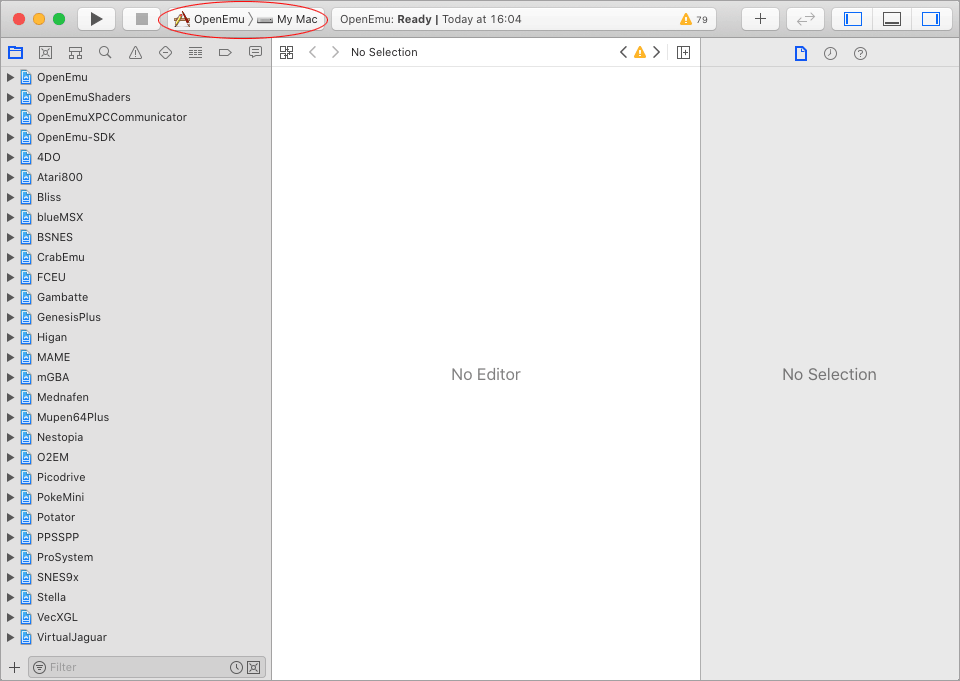960x681 pixels.
Task: Show the File inspector
Action: [801, 53]
